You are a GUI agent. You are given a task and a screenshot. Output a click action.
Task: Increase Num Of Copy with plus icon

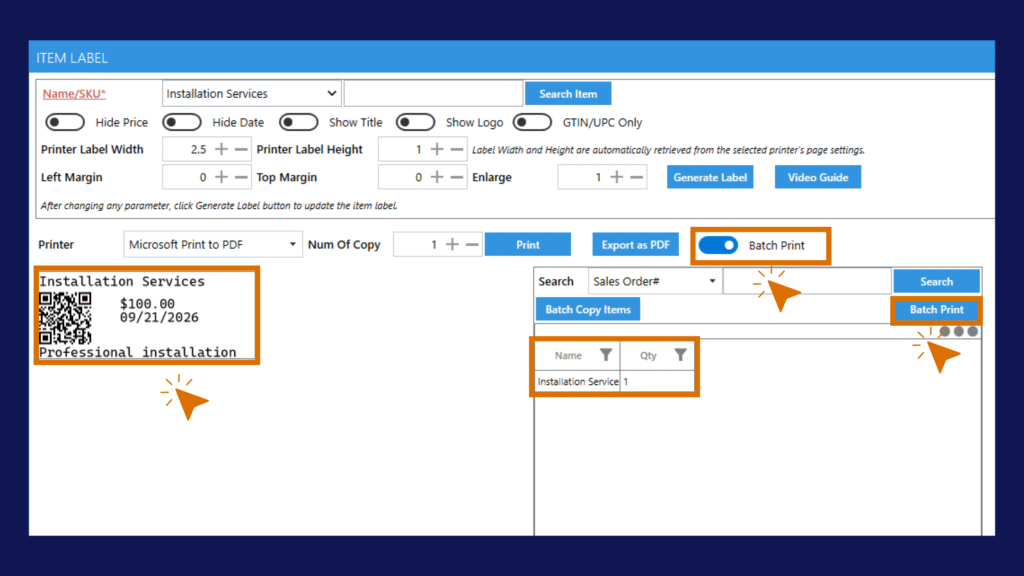tap(452, 245)
